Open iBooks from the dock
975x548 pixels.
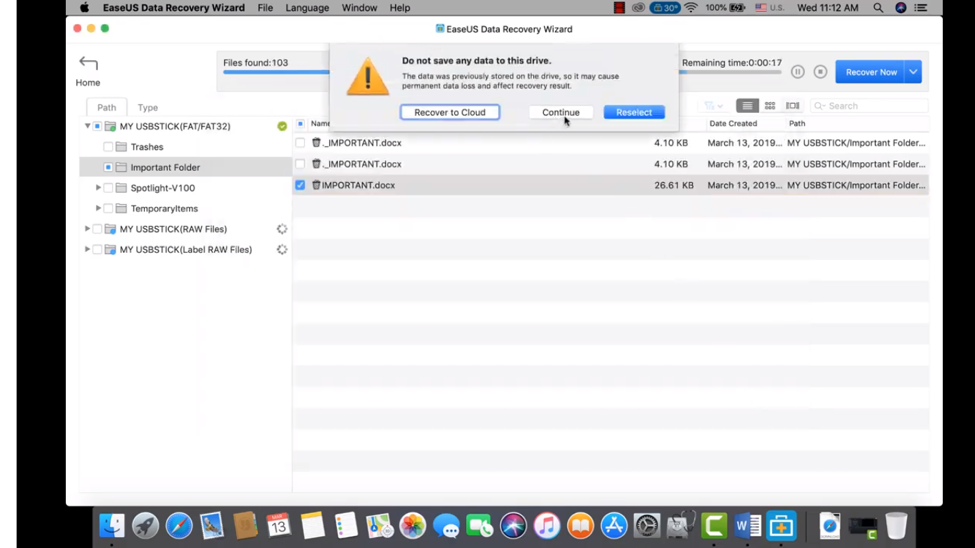(580, 526)
